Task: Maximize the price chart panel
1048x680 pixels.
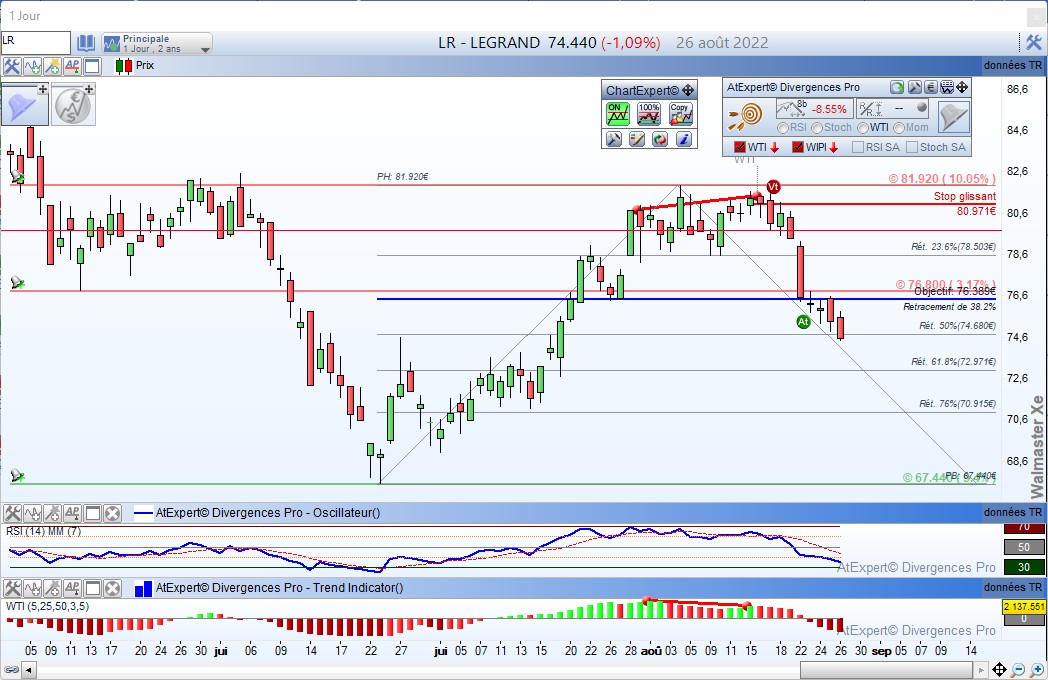Action: coord(92,66)
